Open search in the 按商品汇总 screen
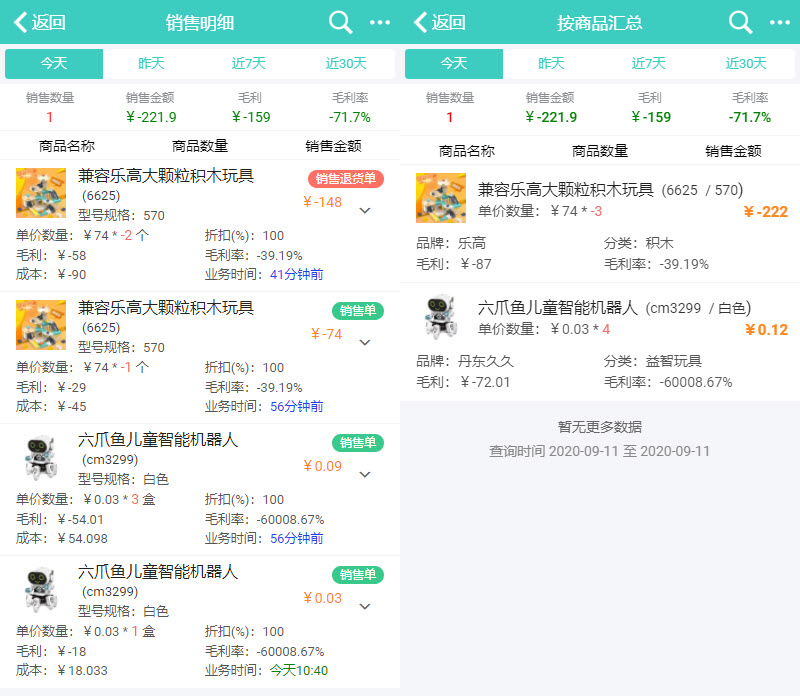The height and width of the screenshot is (696, 800). coord(740,22)
